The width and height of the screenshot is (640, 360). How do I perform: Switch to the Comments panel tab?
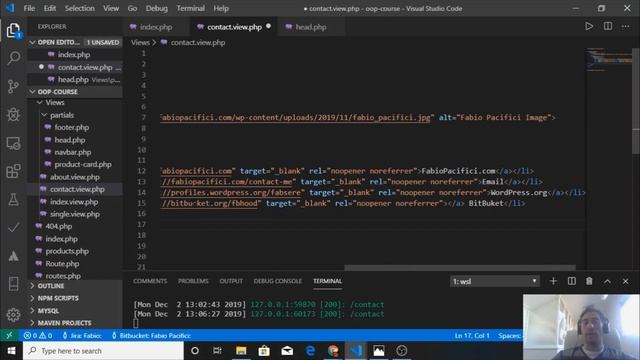[x=150, y=281]
